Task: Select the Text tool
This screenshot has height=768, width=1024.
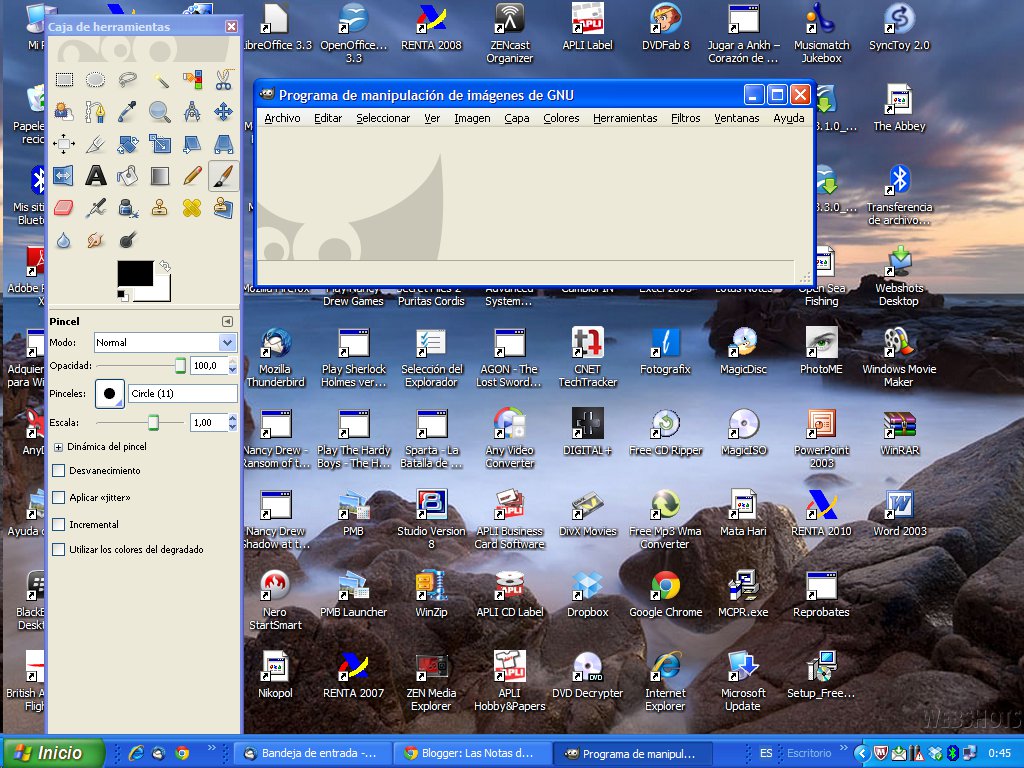Action: click(96, 176)
